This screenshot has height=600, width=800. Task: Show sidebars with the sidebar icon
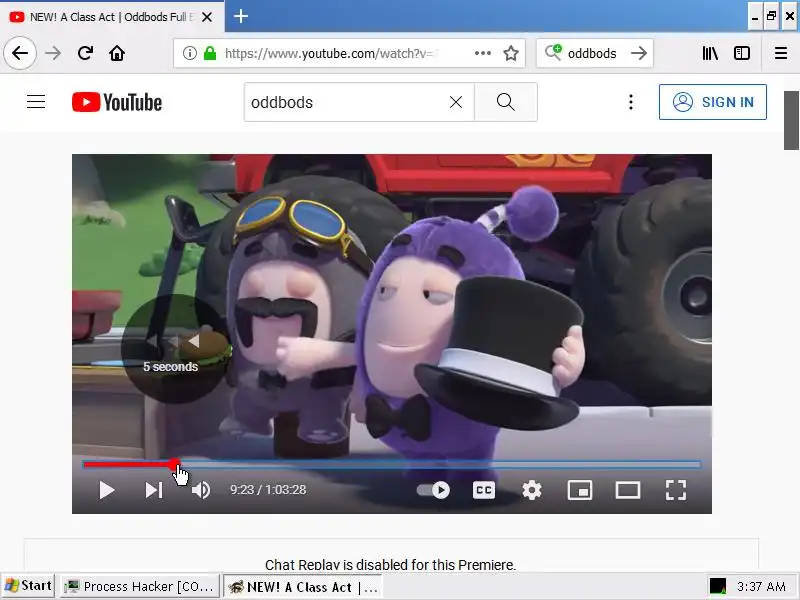pos(742,53)
